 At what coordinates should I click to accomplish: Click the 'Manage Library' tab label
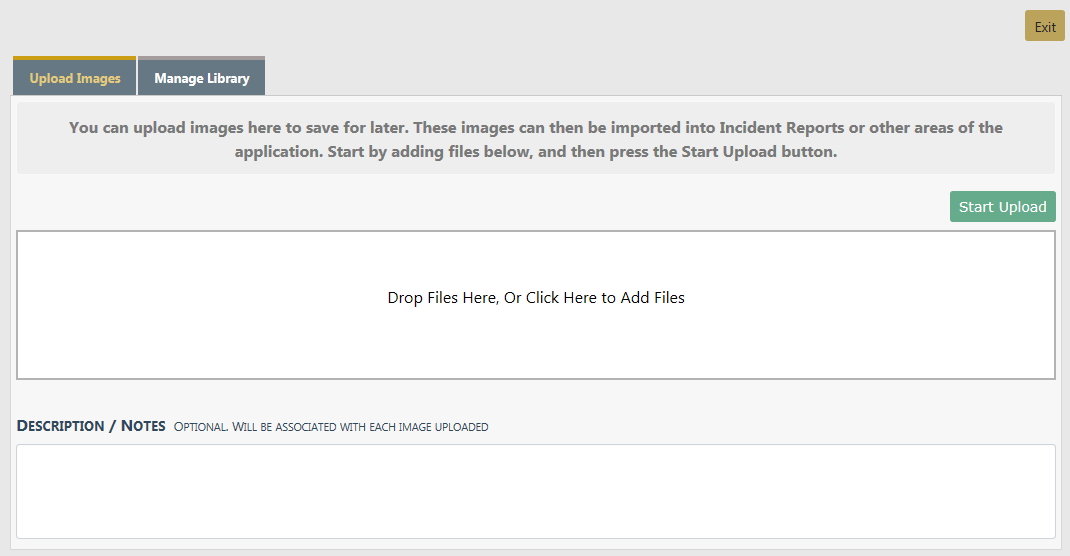tap(201, 78)
